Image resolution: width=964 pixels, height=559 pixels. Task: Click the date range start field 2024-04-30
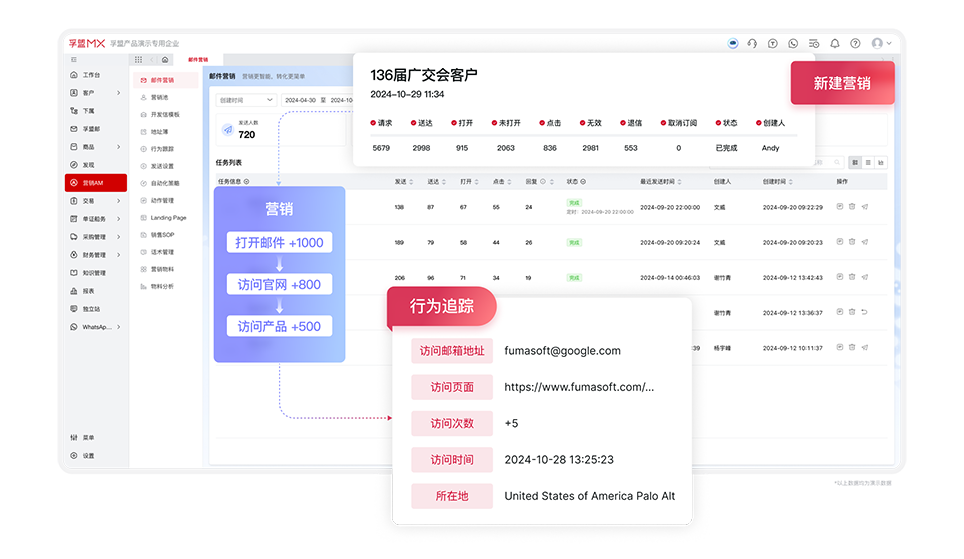[x=300, y=100]
